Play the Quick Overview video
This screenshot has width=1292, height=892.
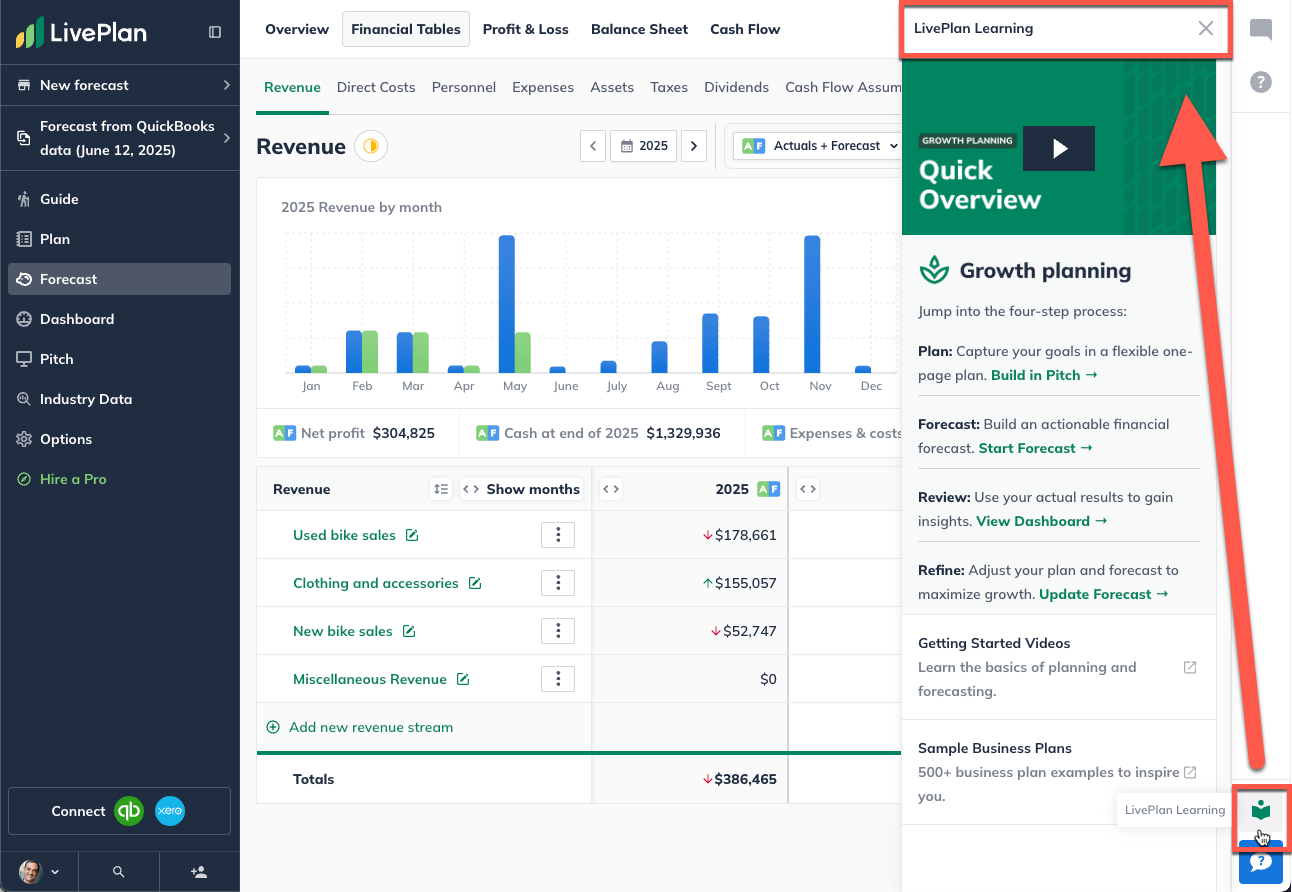(x=1059, y=148)
